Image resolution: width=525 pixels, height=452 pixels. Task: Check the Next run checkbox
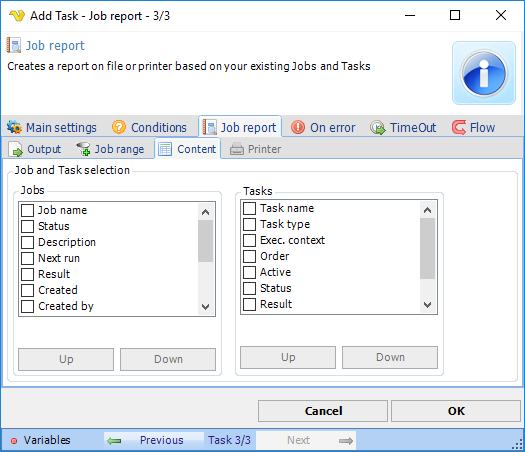tap(27, 258)
